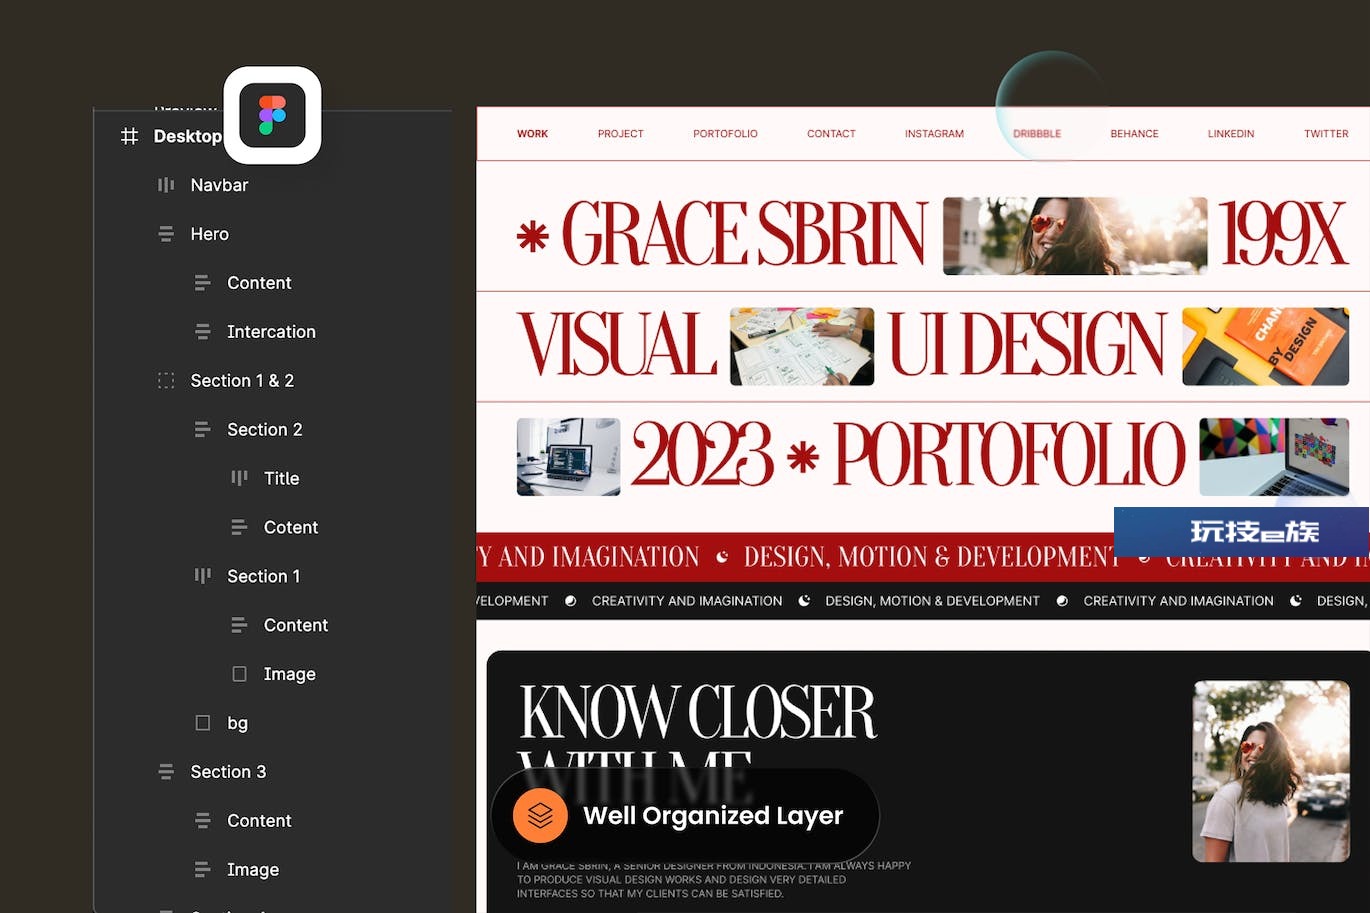Click the icon next to Intercation layer
This screenshot has height=913, width=1370.
tap(202, 332)
